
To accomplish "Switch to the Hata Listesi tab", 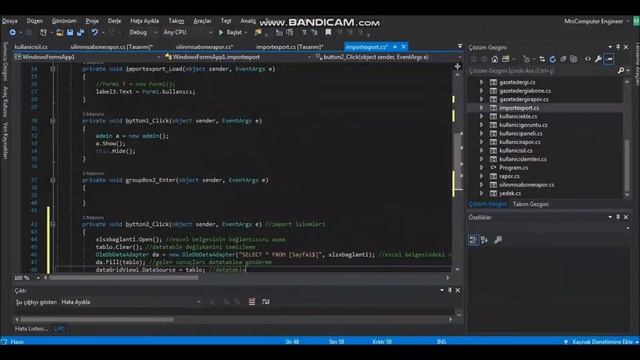I will 31,329.
